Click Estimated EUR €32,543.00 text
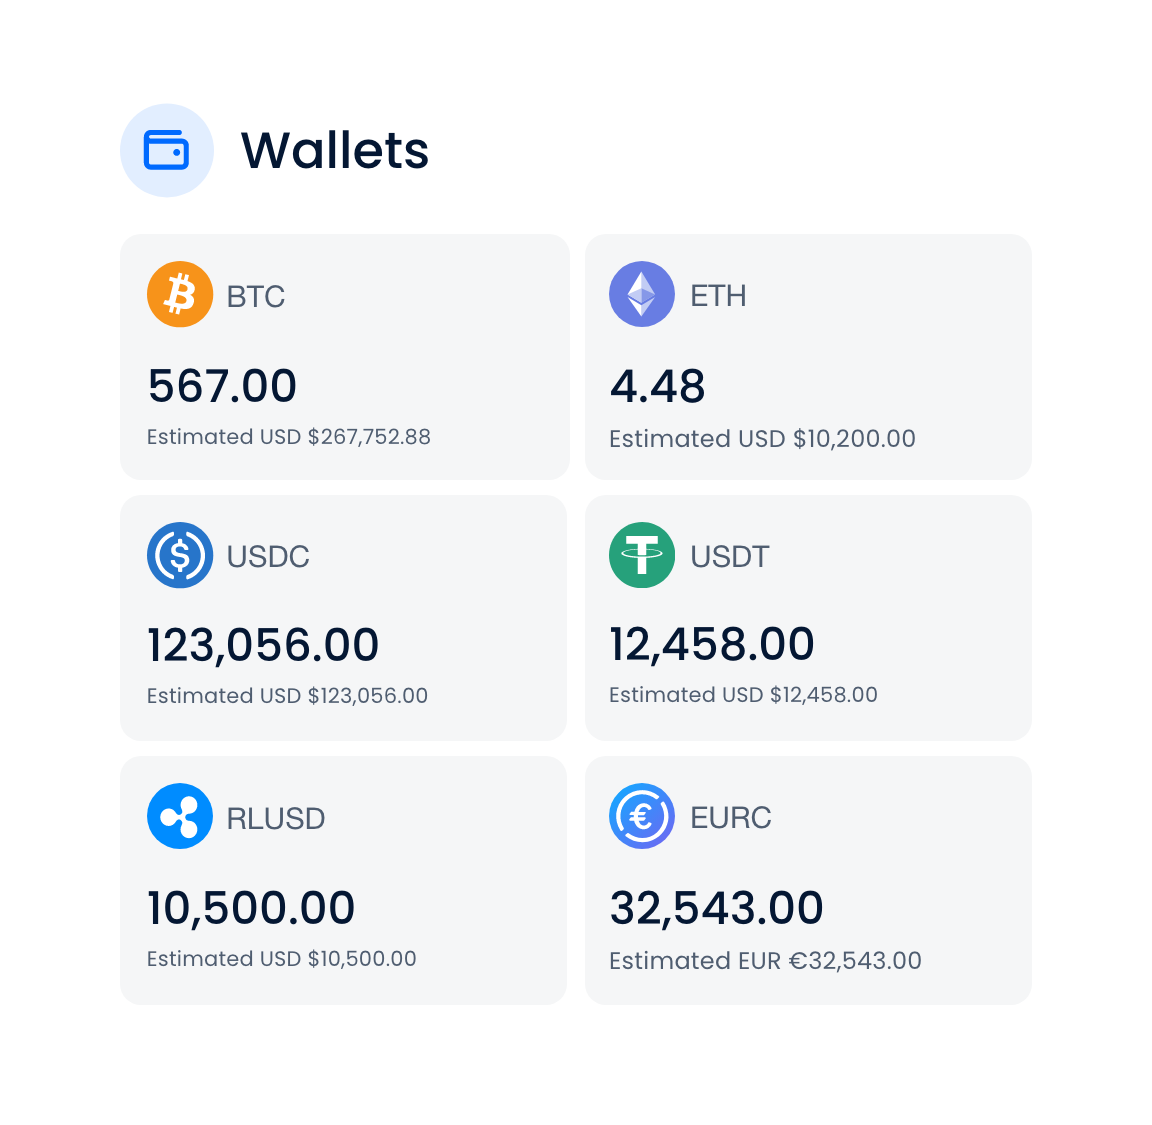1152x1125 pixels. tap(765, 961)
